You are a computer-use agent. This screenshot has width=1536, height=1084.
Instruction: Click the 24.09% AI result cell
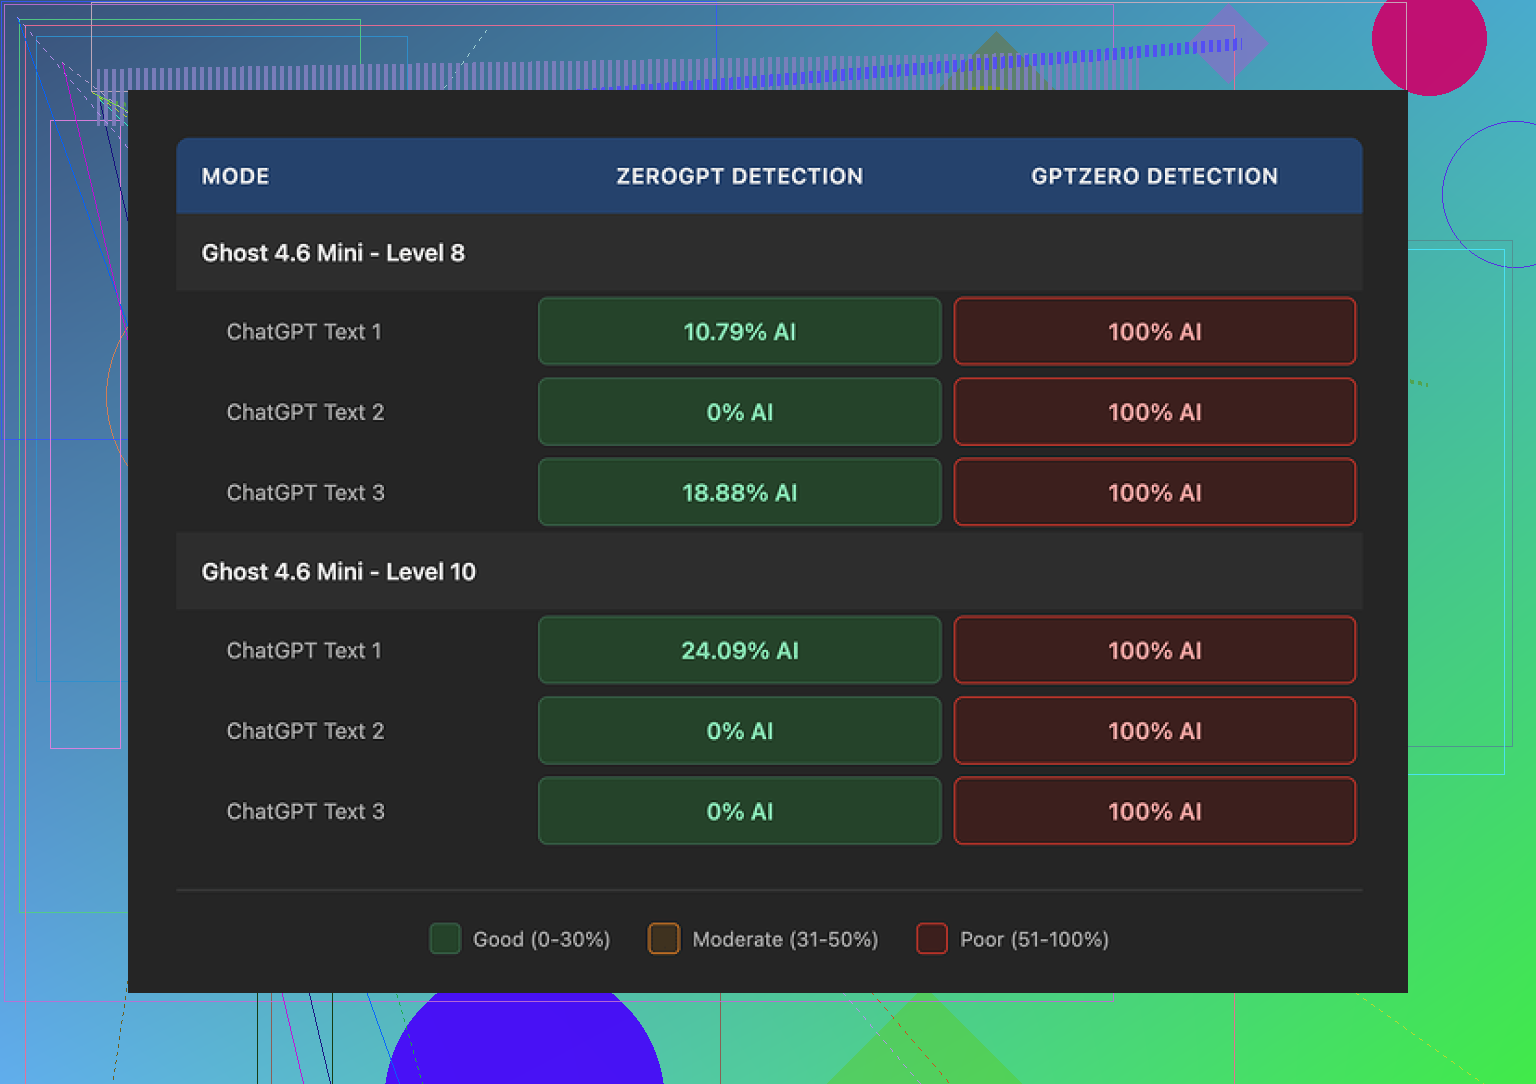[x=739, y=651]
